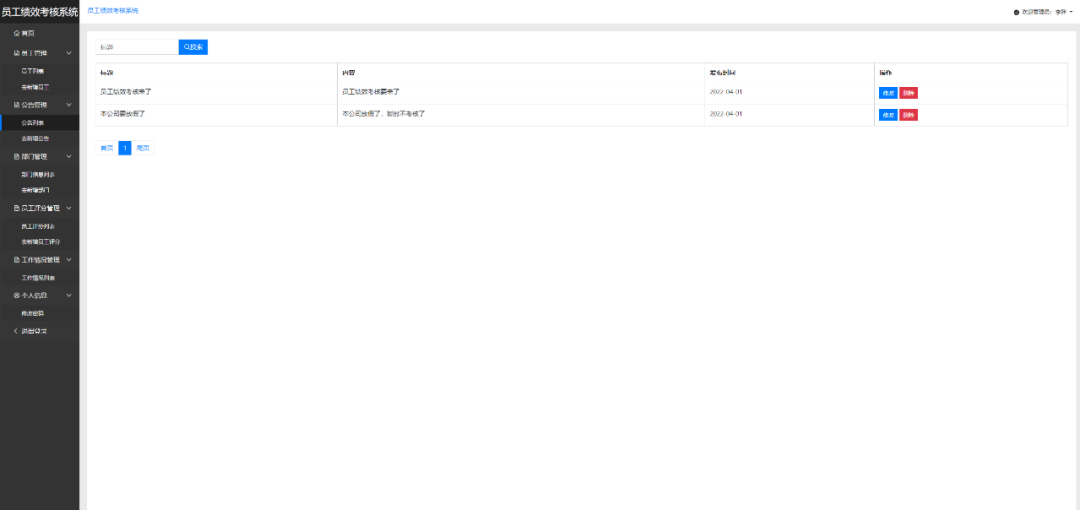The height and width of the screenshot is (510, 1080).
Task: Click the 工作情况管理 sidebar icon
Action: click(x=16, y=260)
